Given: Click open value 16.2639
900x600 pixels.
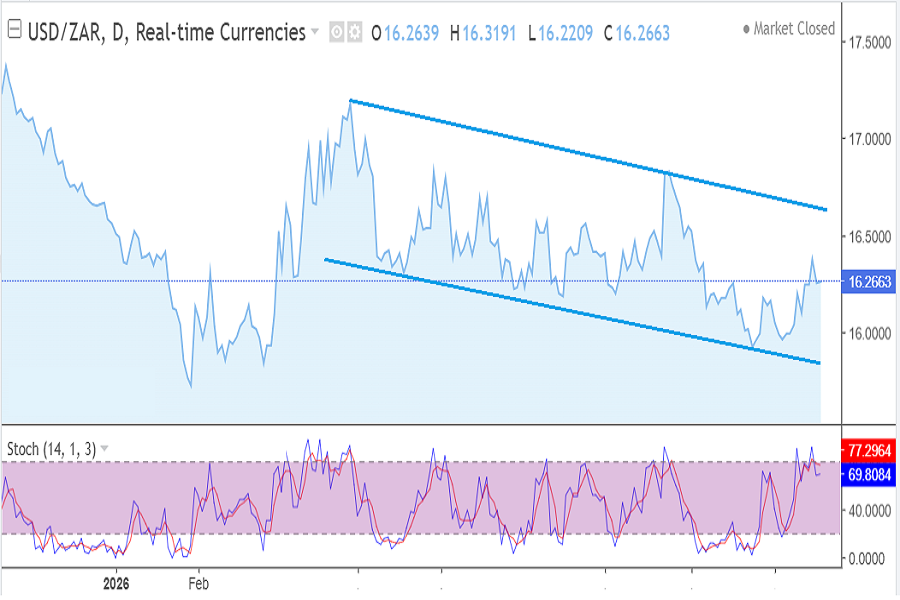Looking at the screenshot, I should [412, 33].
